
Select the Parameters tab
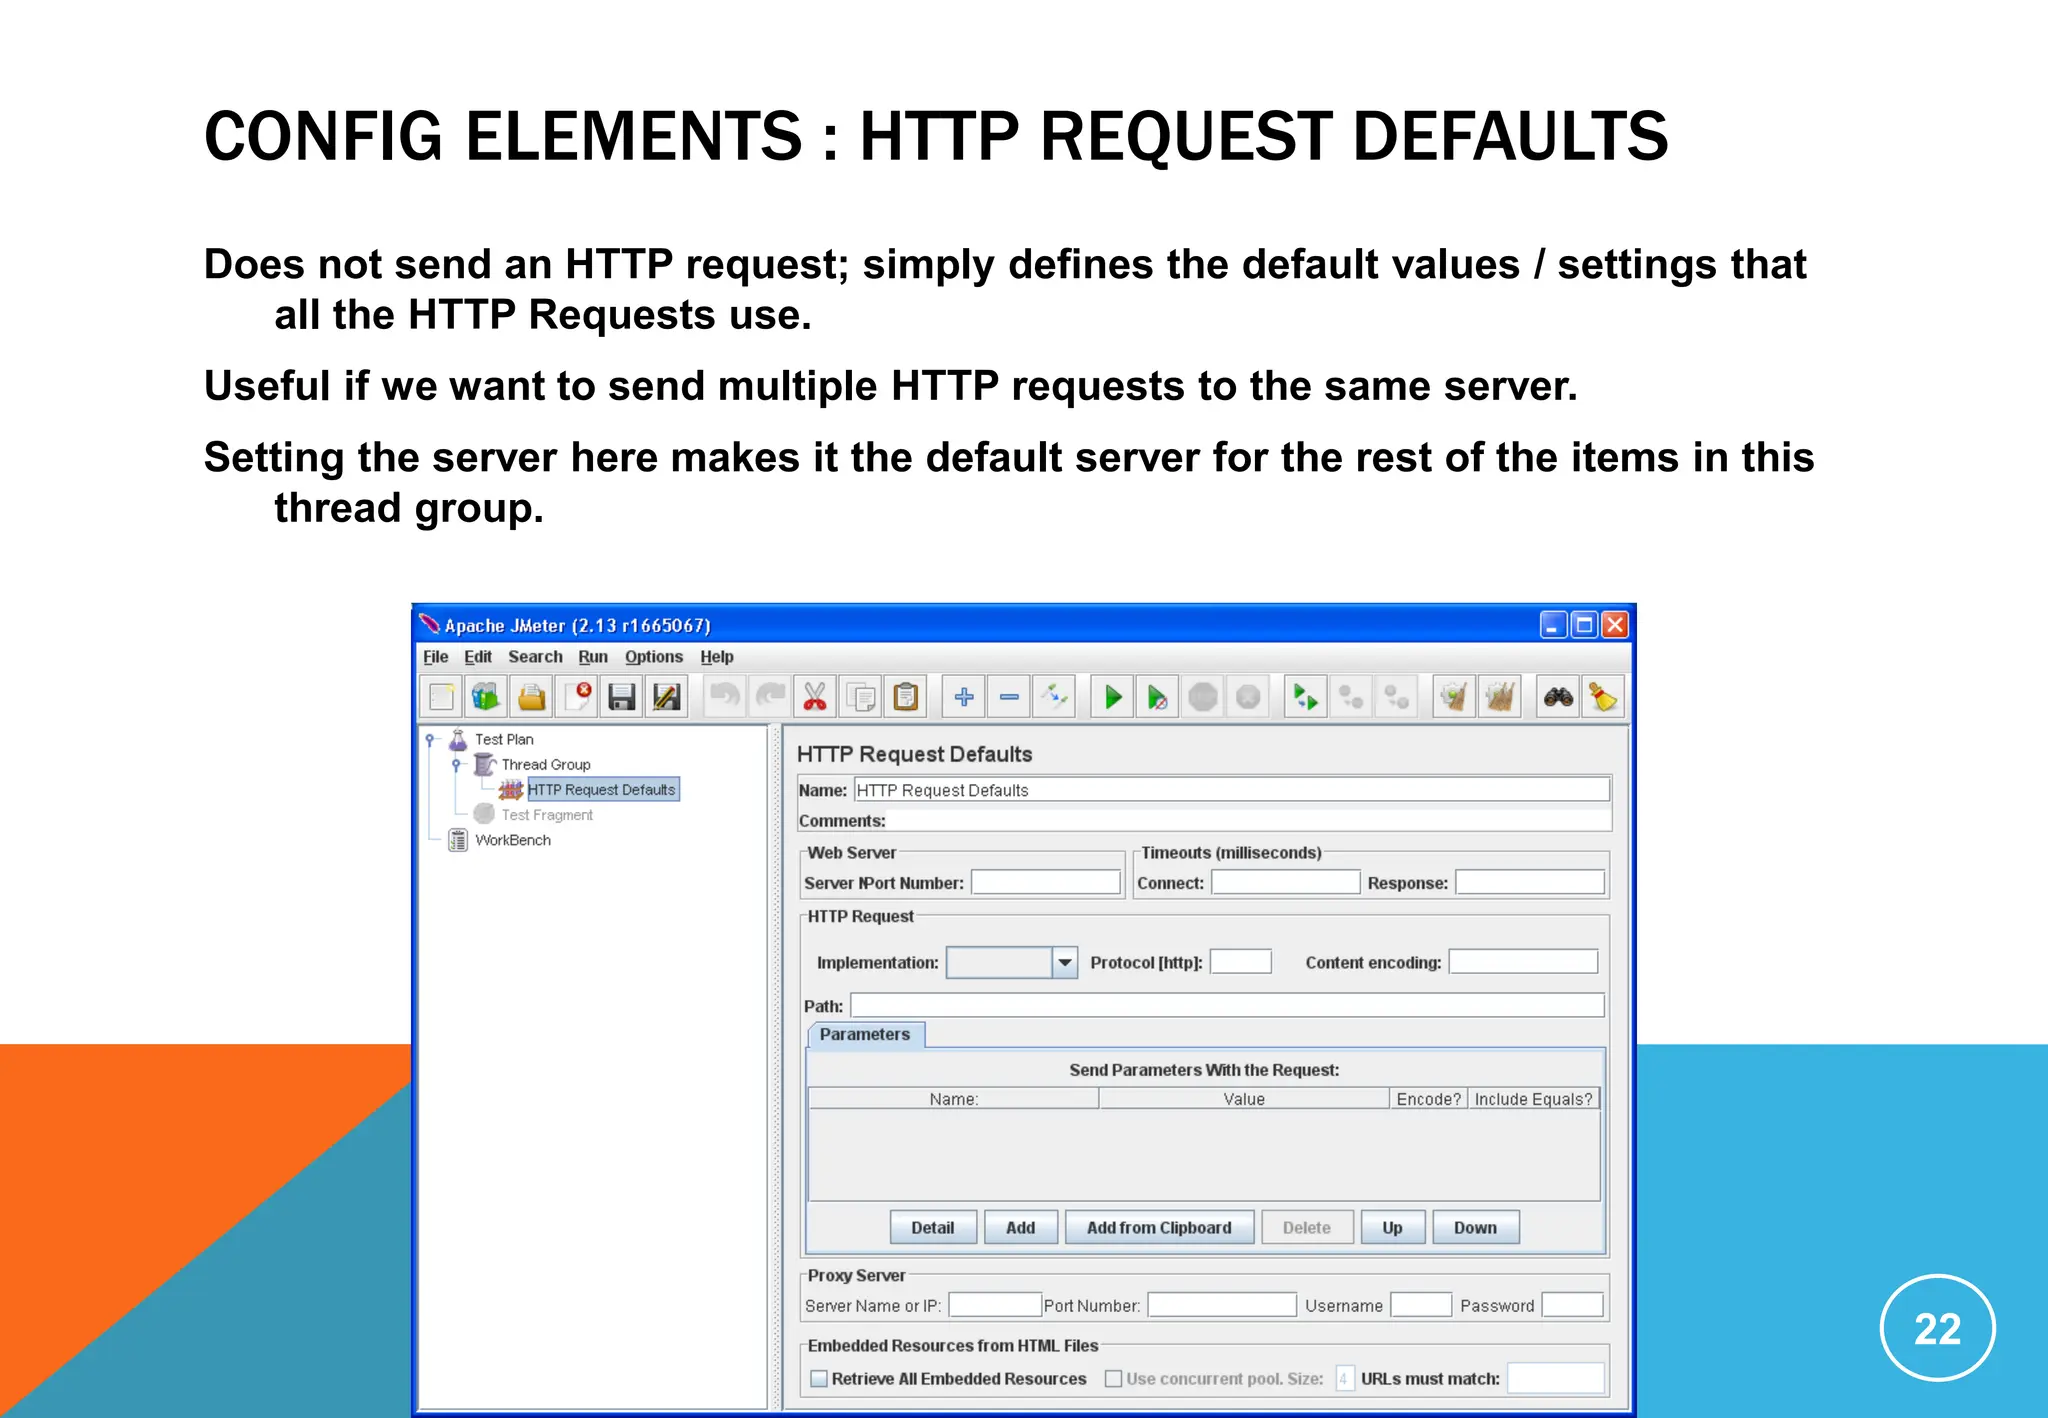tap(865, 1034)
